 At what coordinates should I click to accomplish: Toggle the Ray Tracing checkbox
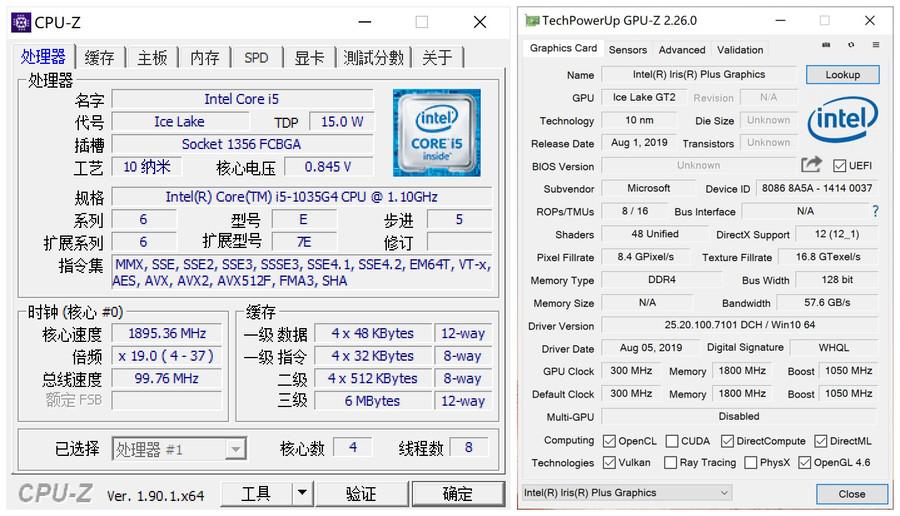(670, 463)
